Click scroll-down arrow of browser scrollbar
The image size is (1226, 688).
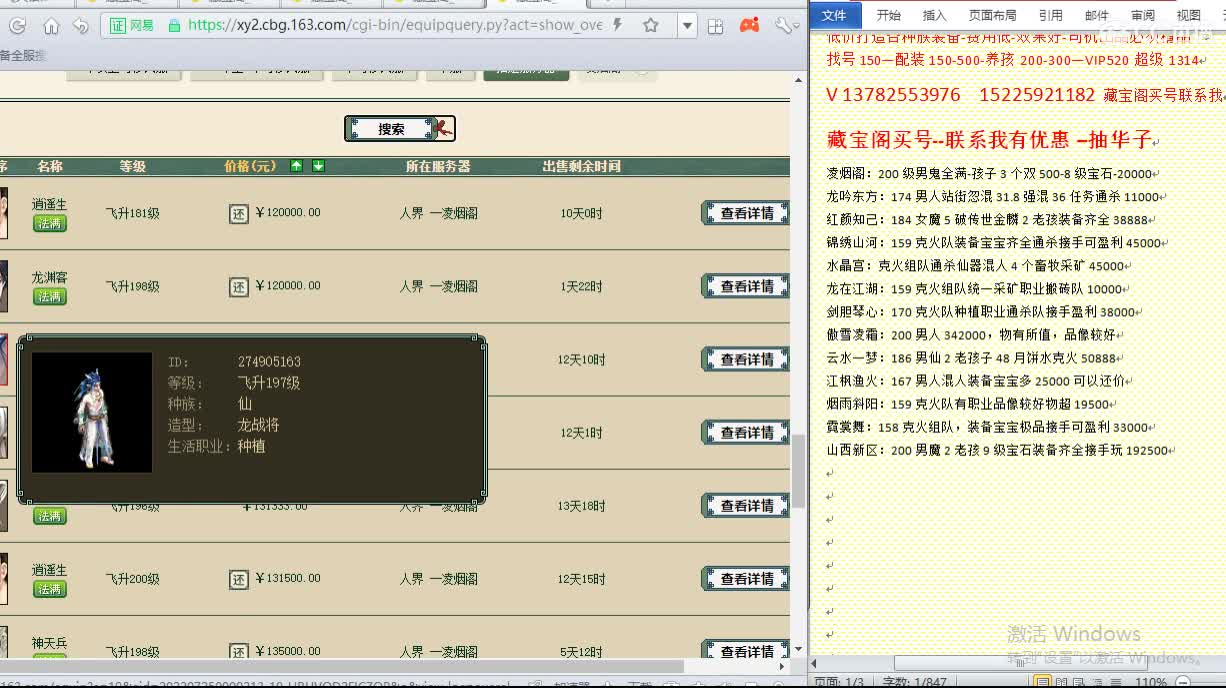tap(798, 649)
